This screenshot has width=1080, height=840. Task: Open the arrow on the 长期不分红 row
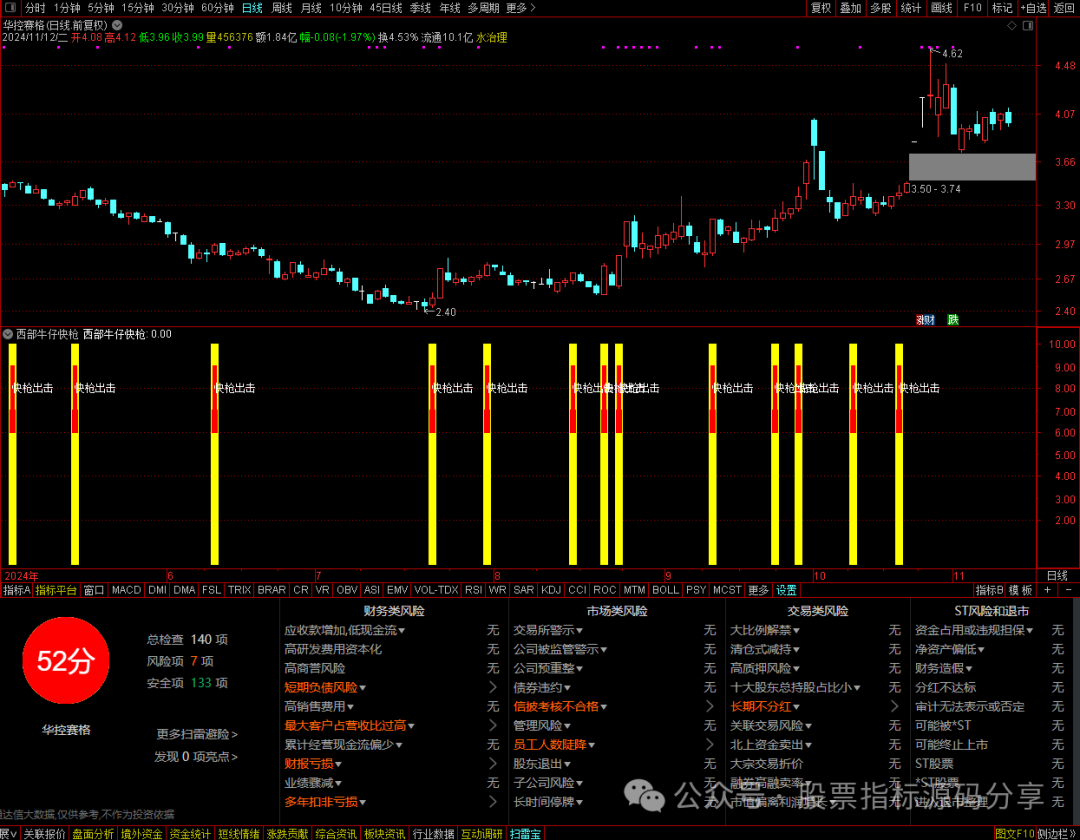coord(894,706)
